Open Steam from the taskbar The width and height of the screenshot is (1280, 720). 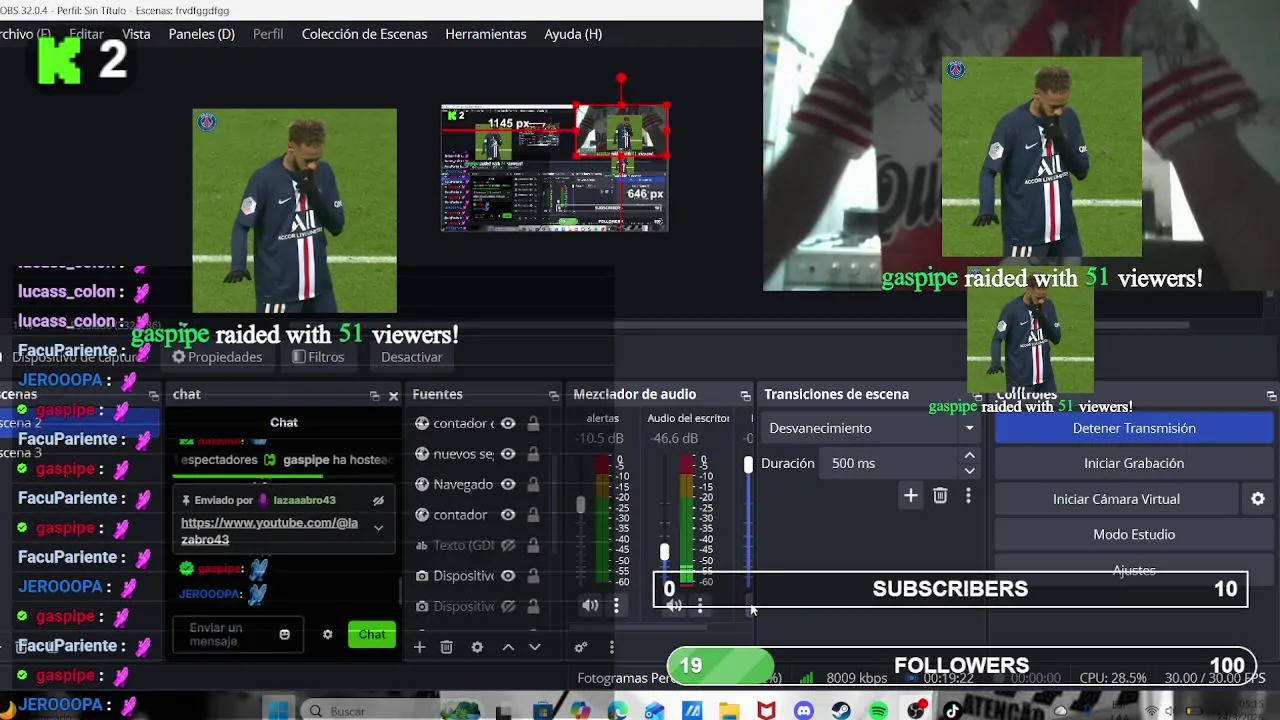pyautogui.click(x=841, y=711)
